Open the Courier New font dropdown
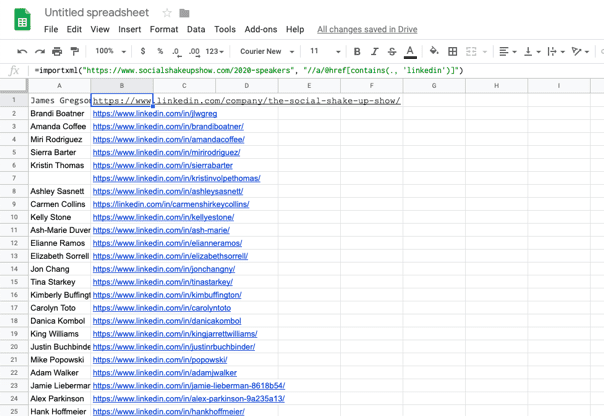Screen dimensions: 604x416 pyautogui.click(x=267, y=51)
